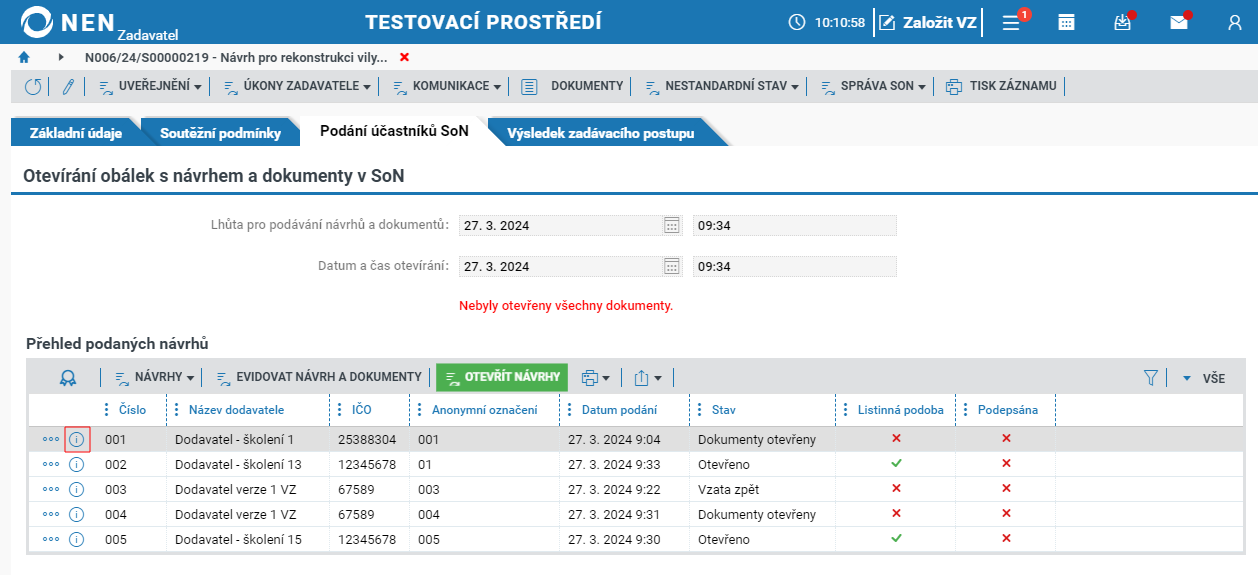Expand the VŠE filter dropdown
Image resolution: width=1258 pixels, height=575 pixels.
click(1204, 378)
